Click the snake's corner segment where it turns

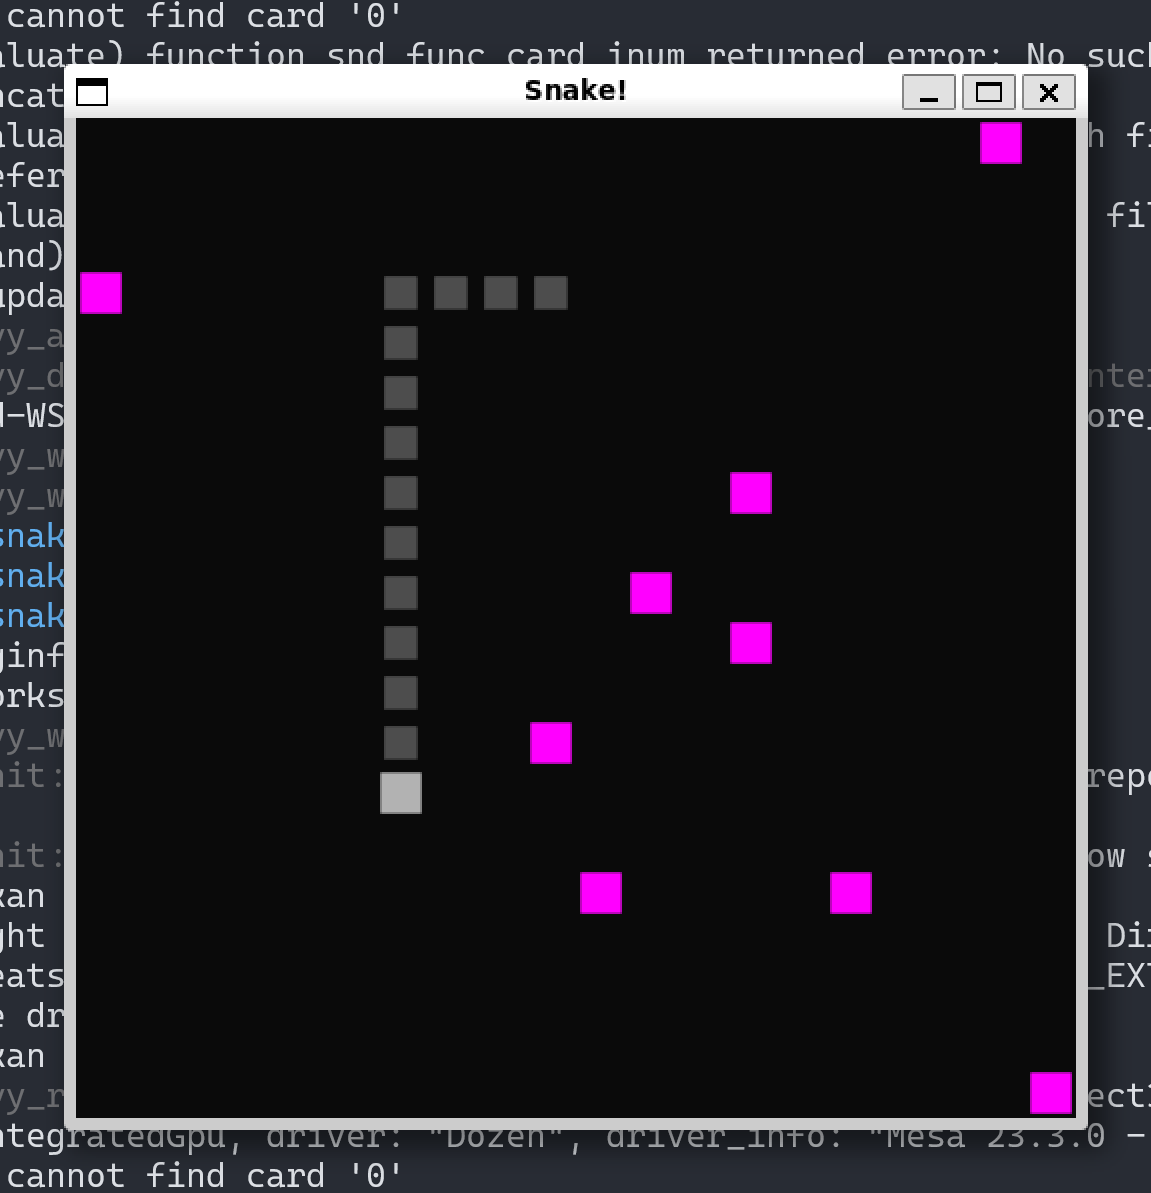(x=401, y=293)
